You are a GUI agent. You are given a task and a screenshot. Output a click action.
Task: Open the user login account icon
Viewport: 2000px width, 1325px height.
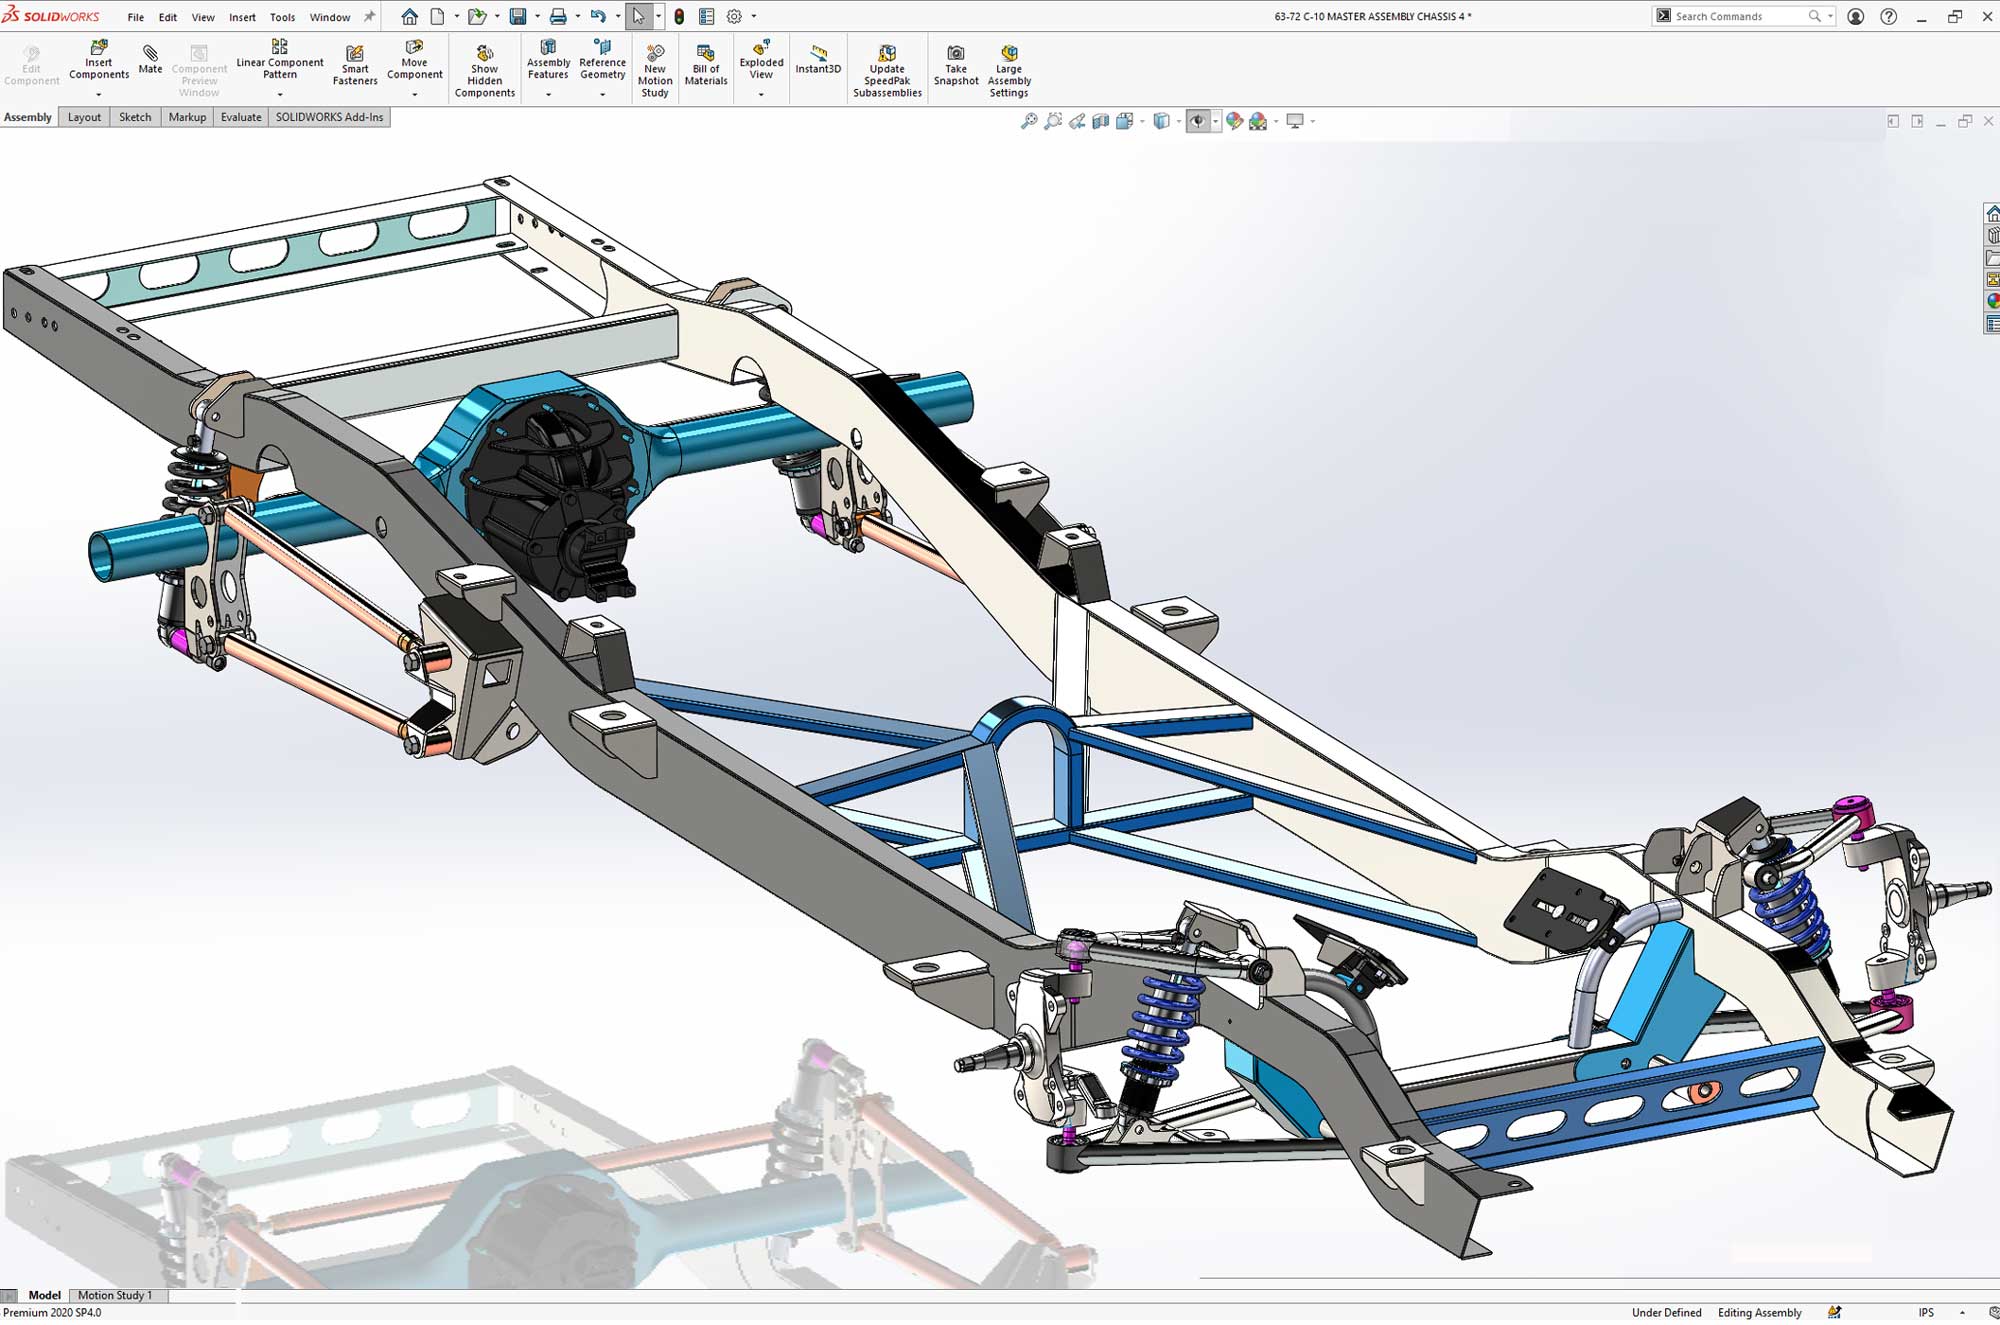tap(1856, 16)
